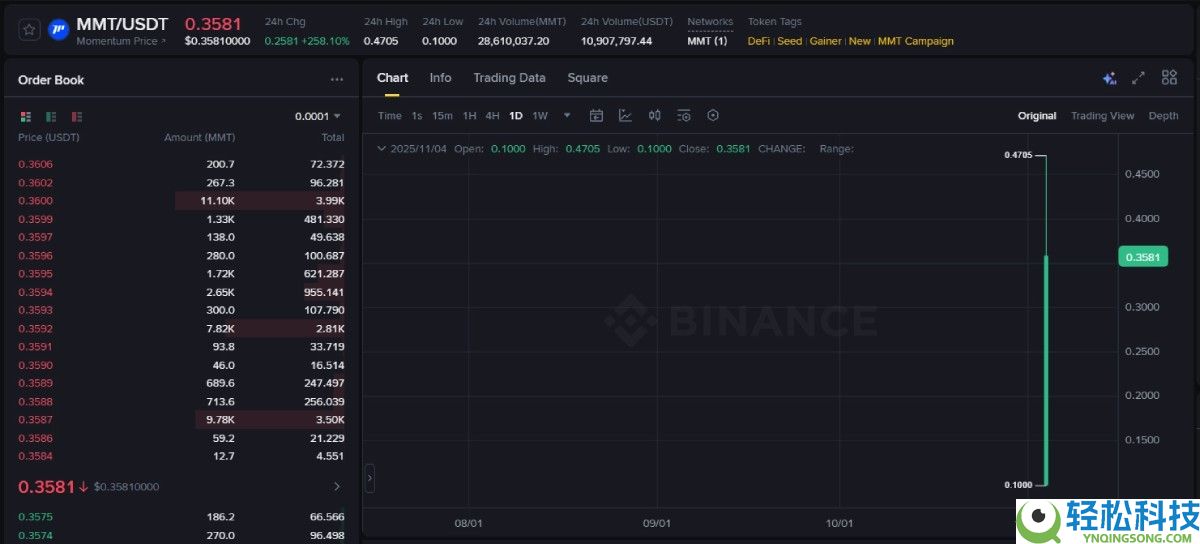Select the 0.3606 ask price row

pos(181,164)
